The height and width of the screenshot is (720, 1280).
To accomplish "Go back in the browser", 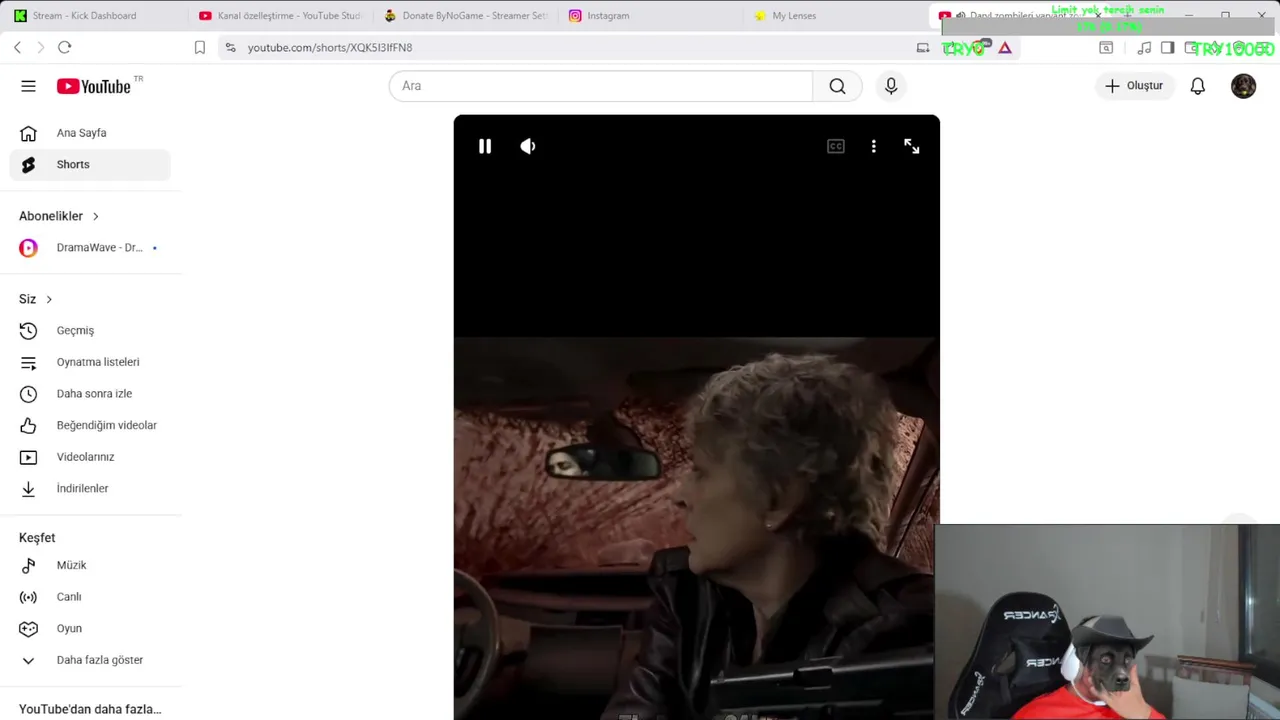I will [17, 47].
